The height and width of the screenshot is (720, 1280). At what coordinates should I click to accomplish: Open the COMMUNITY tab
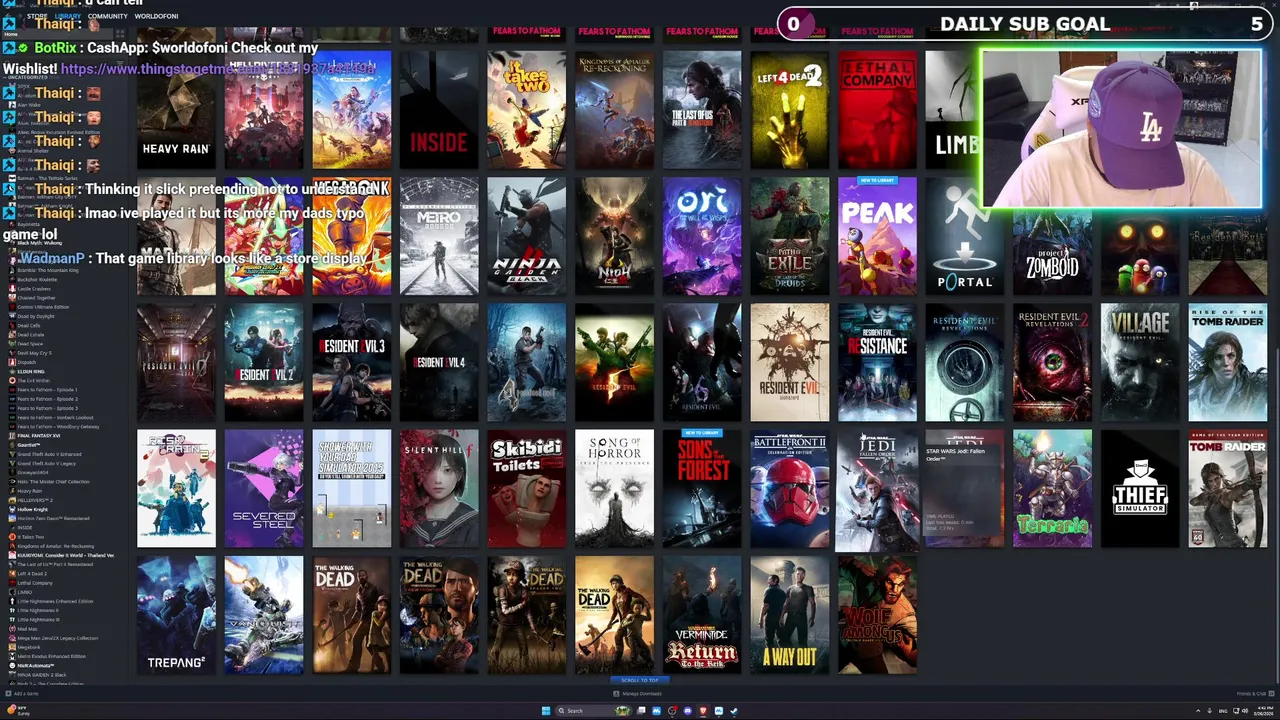[x=107, y=16]
